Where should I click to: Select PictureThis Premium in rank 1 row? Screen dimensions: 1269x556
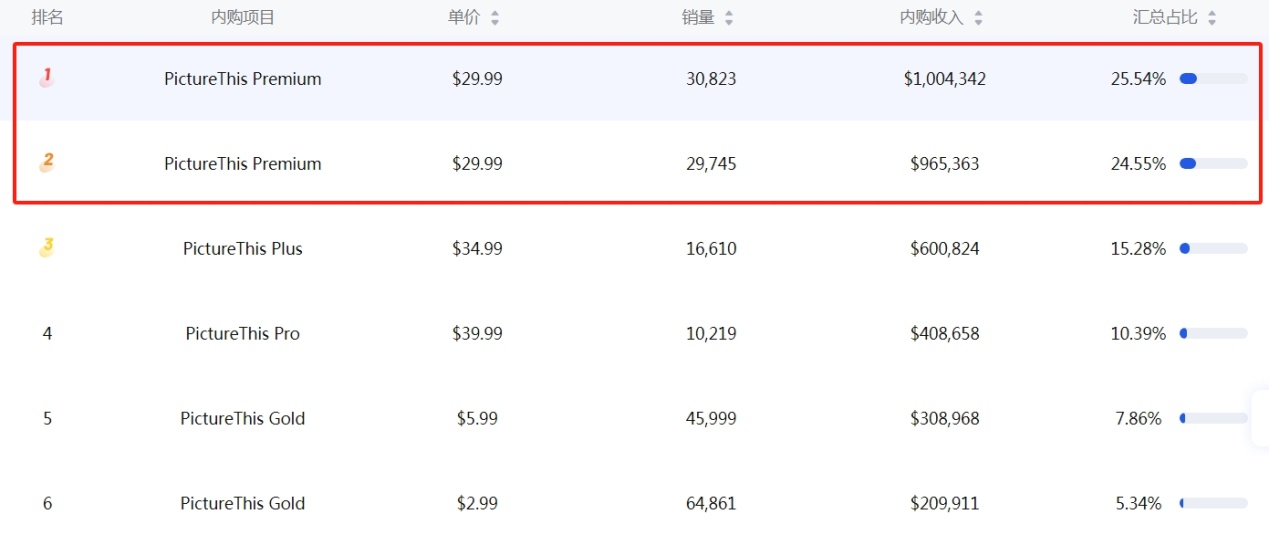243,79
